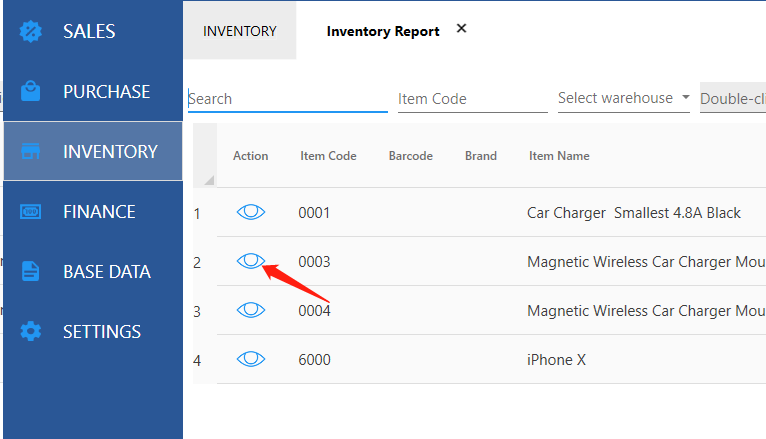Open the eye icon for iPhone X row
766x439 pixels.
click(251, 359)
